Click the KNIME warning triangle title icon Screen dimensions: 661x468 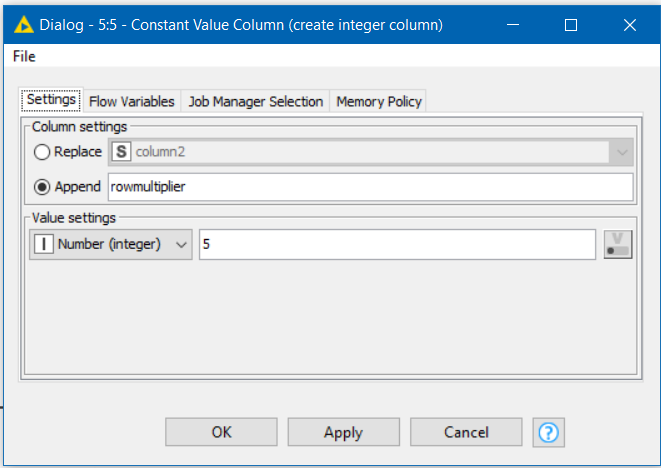point(24,25)
